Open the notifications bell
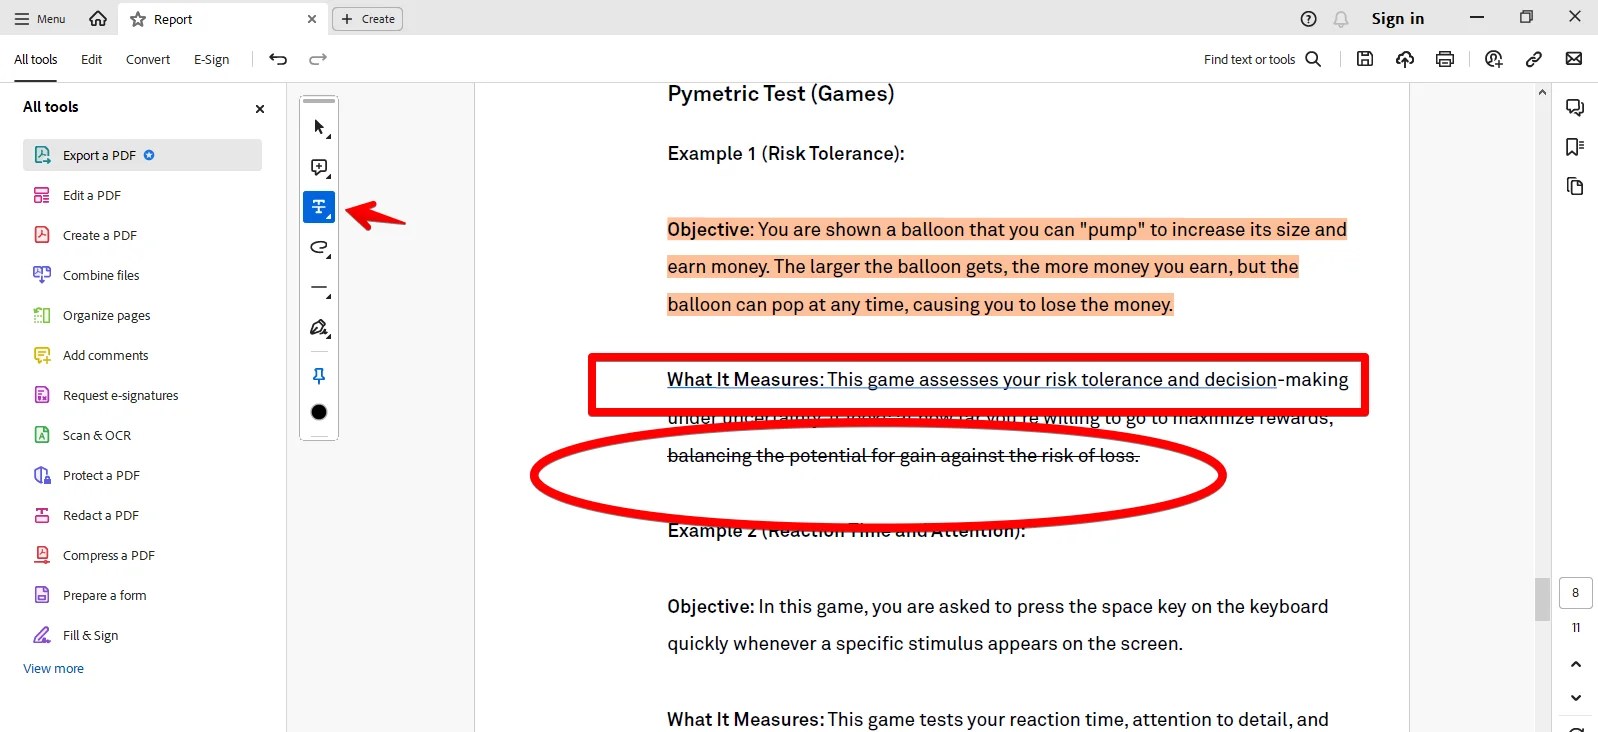Image resolution: width=1598 pixels, height=732 pixels. click(1341, 19)
